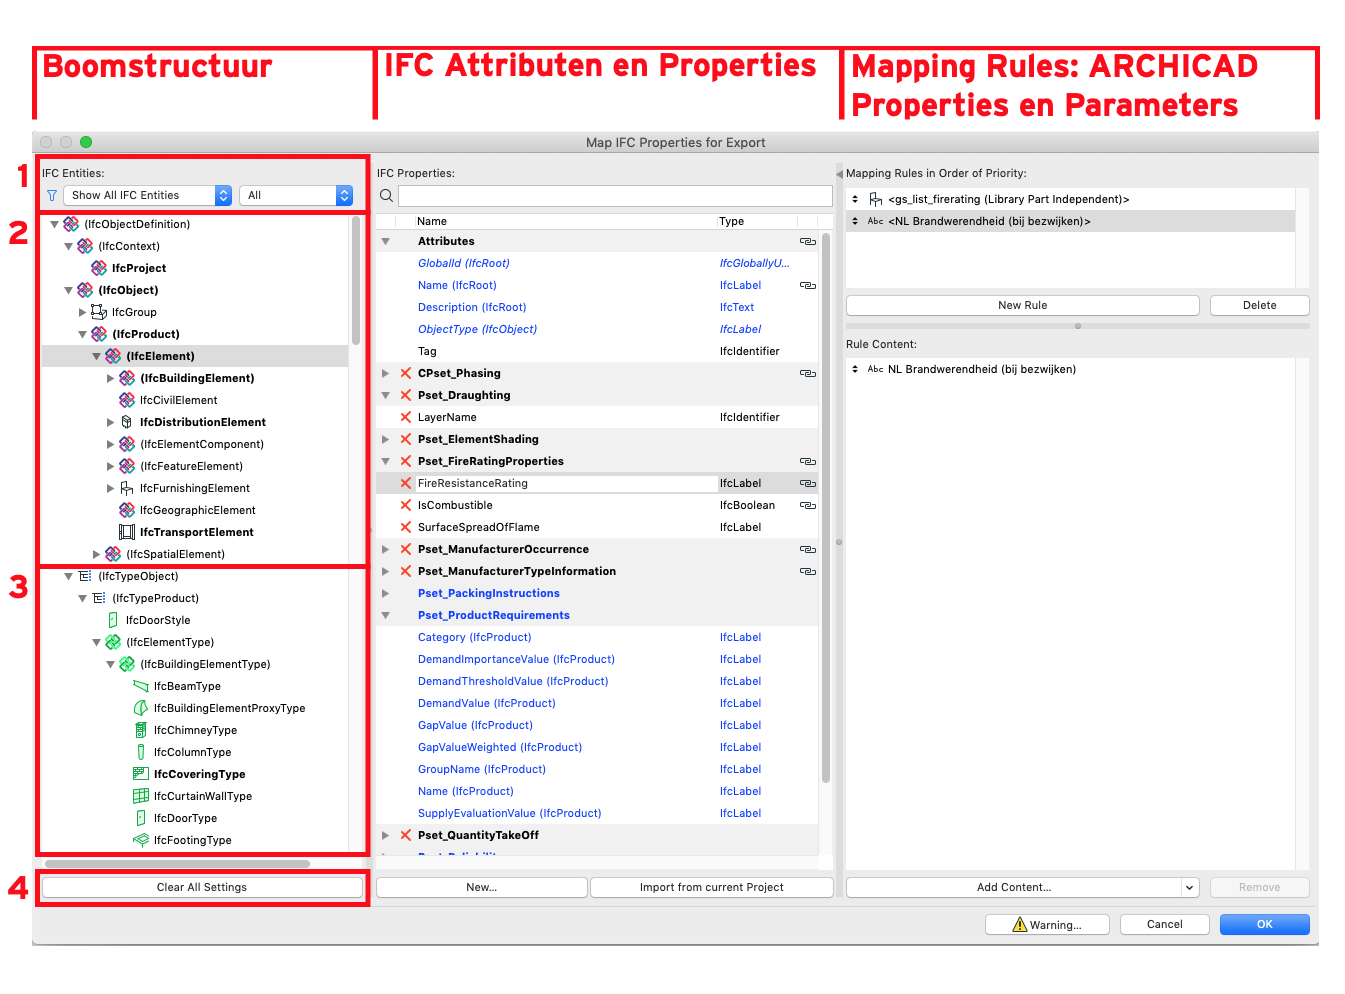
Task: Select the NL Brandwerendheid rule content row
Action: coord(1071,369)
